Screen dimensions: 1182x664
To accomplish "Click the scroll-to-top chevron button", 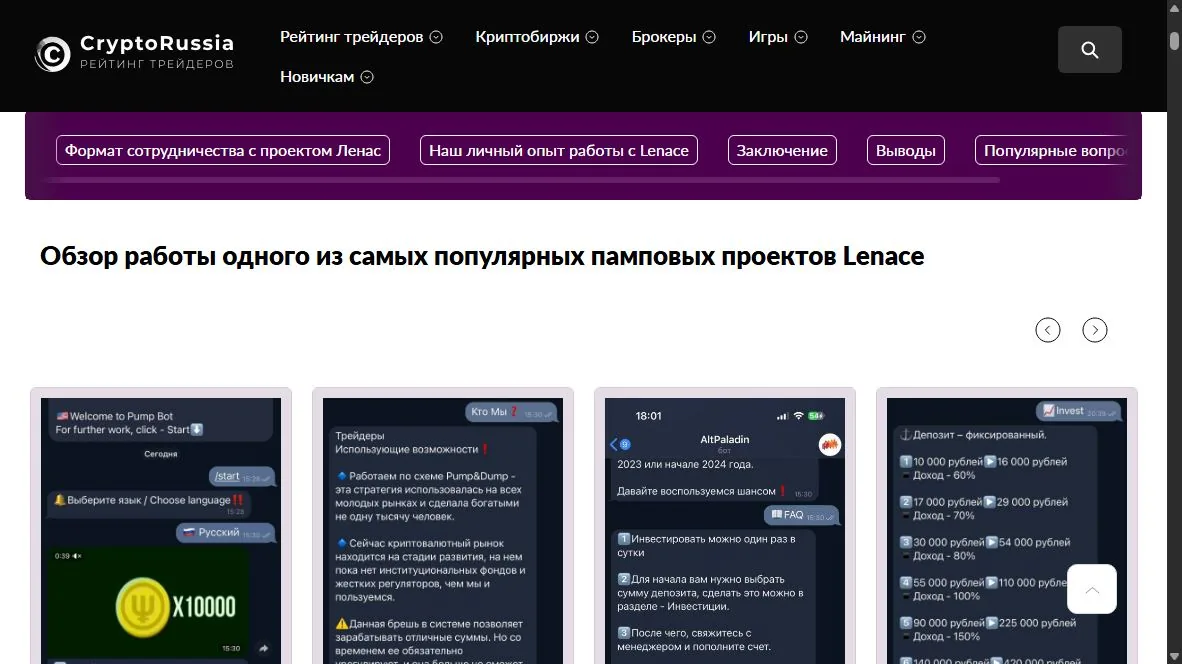I will (1092, 589).
